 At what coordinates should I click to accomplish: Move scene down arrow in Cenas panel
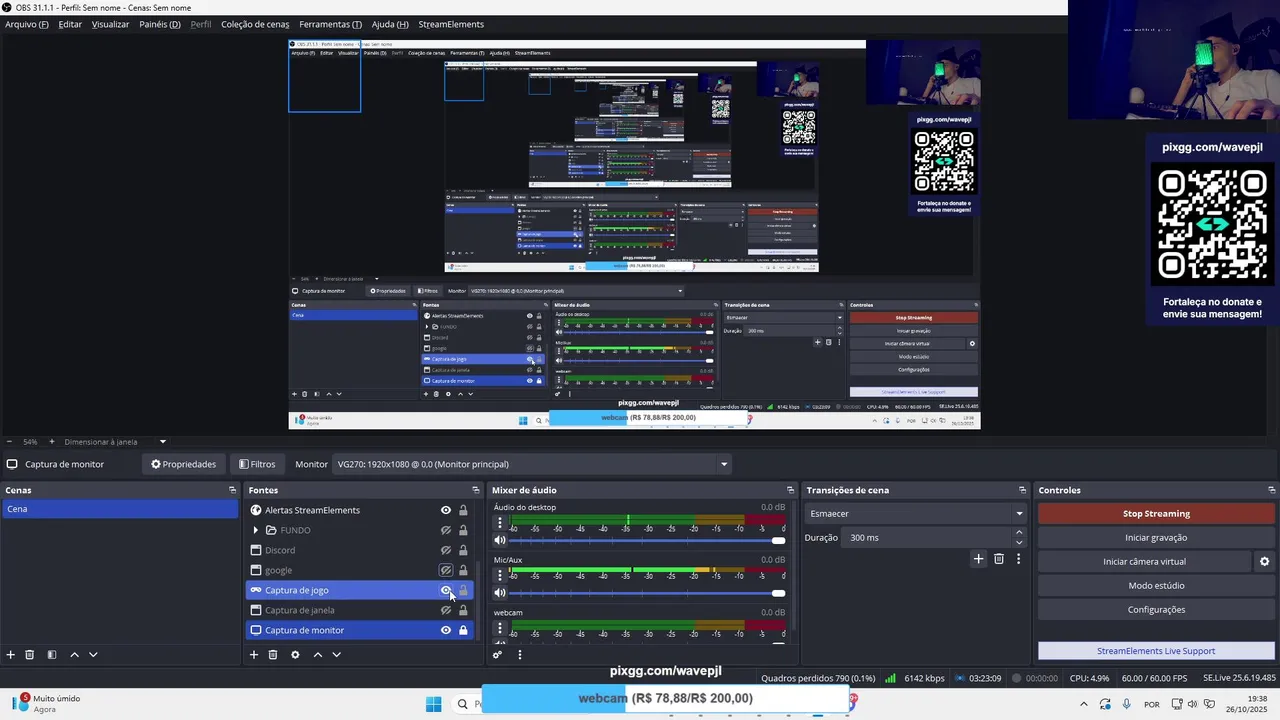pyautogui.click(x=93, y=655)
